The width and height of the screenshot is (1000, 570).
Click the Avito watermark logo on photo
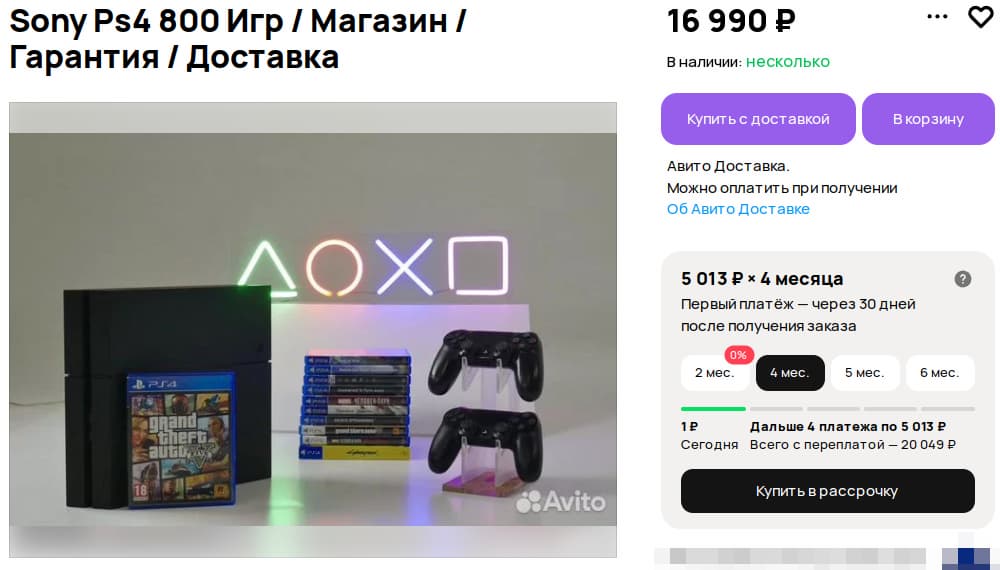(560, 502)
